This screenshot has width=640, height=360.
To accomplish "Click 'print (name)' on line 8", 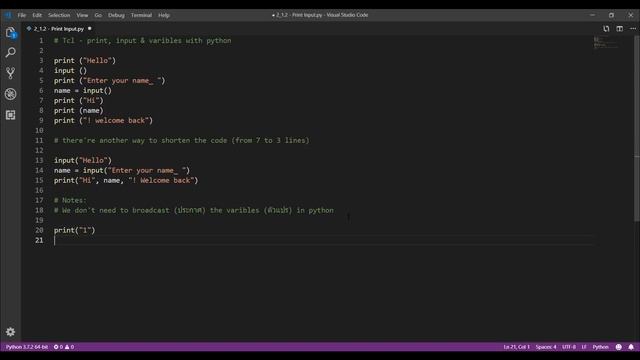I will 78,111.
